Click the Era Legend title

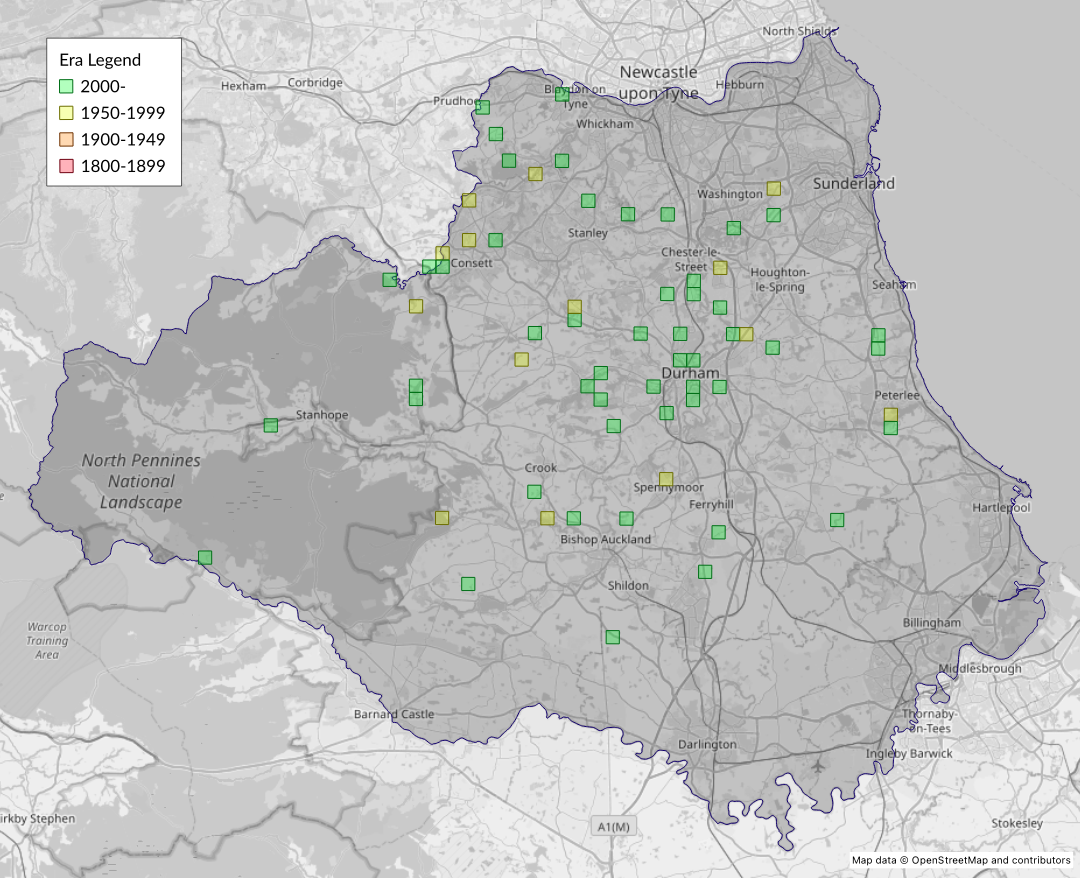[100, 60]
